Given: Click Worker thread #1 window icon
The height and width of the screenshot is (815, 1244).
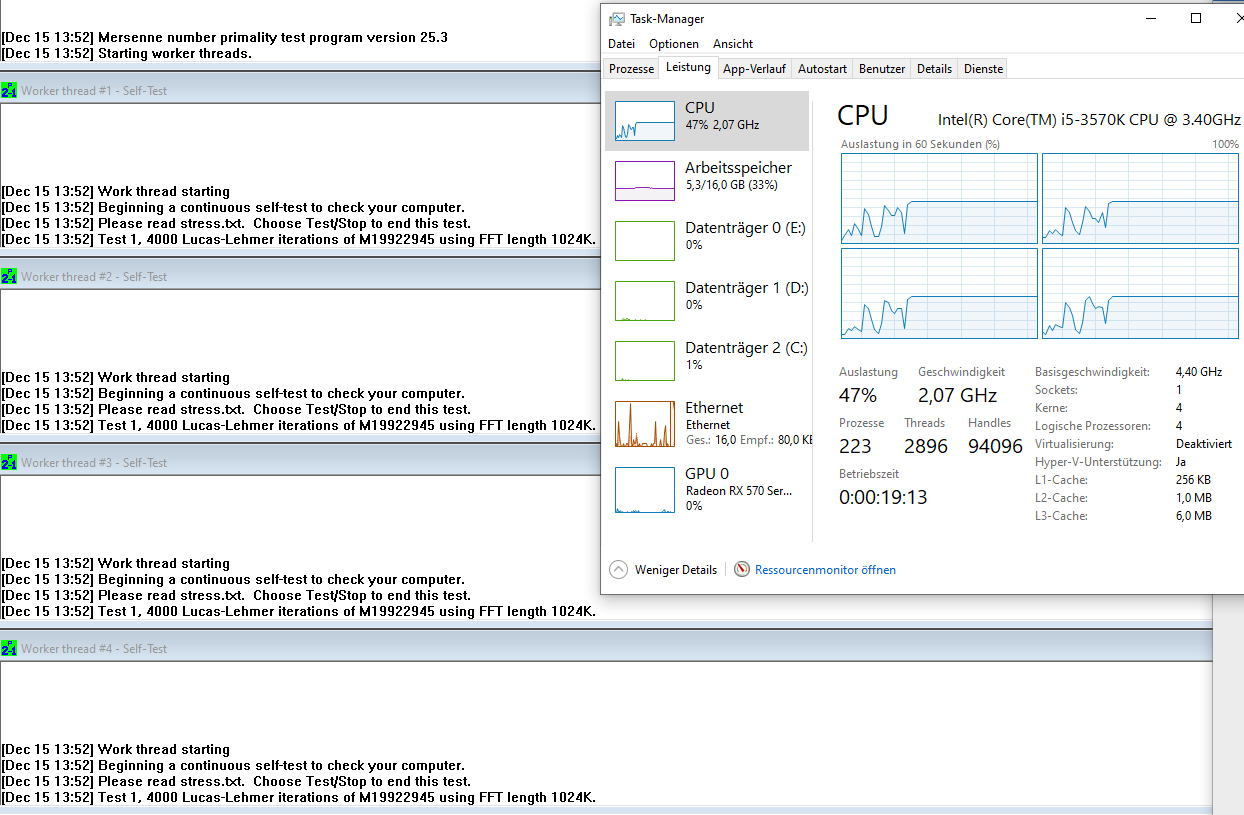Looking at the screenshot, I should click(x=9, y=90).
